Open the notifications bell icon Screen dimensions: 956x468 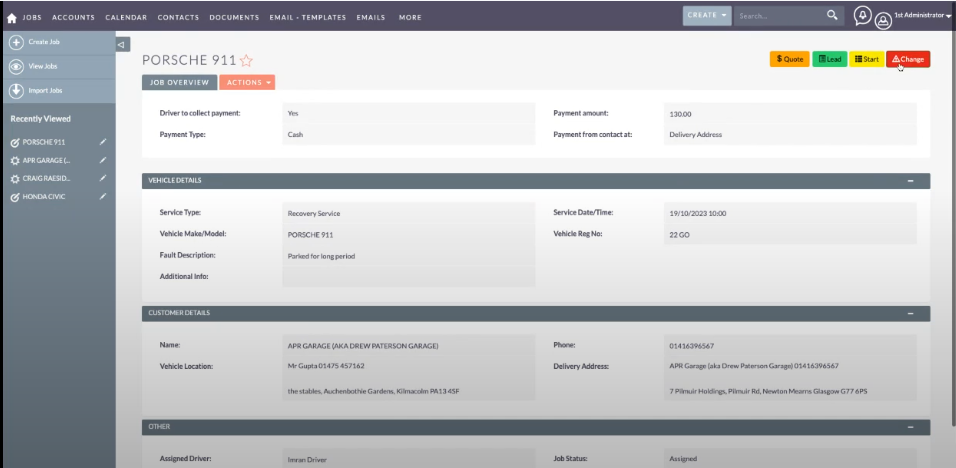(862, 16)
